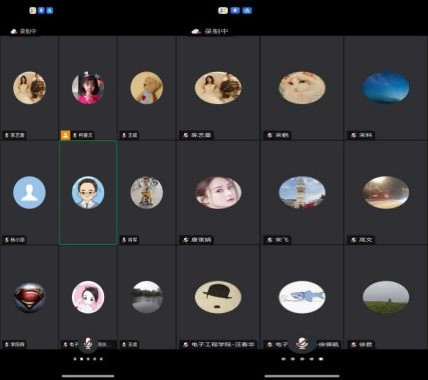This screenshot has width=428, height=380.
Task: Select the girl in pink dress avatar
Action: pos(88,88)
